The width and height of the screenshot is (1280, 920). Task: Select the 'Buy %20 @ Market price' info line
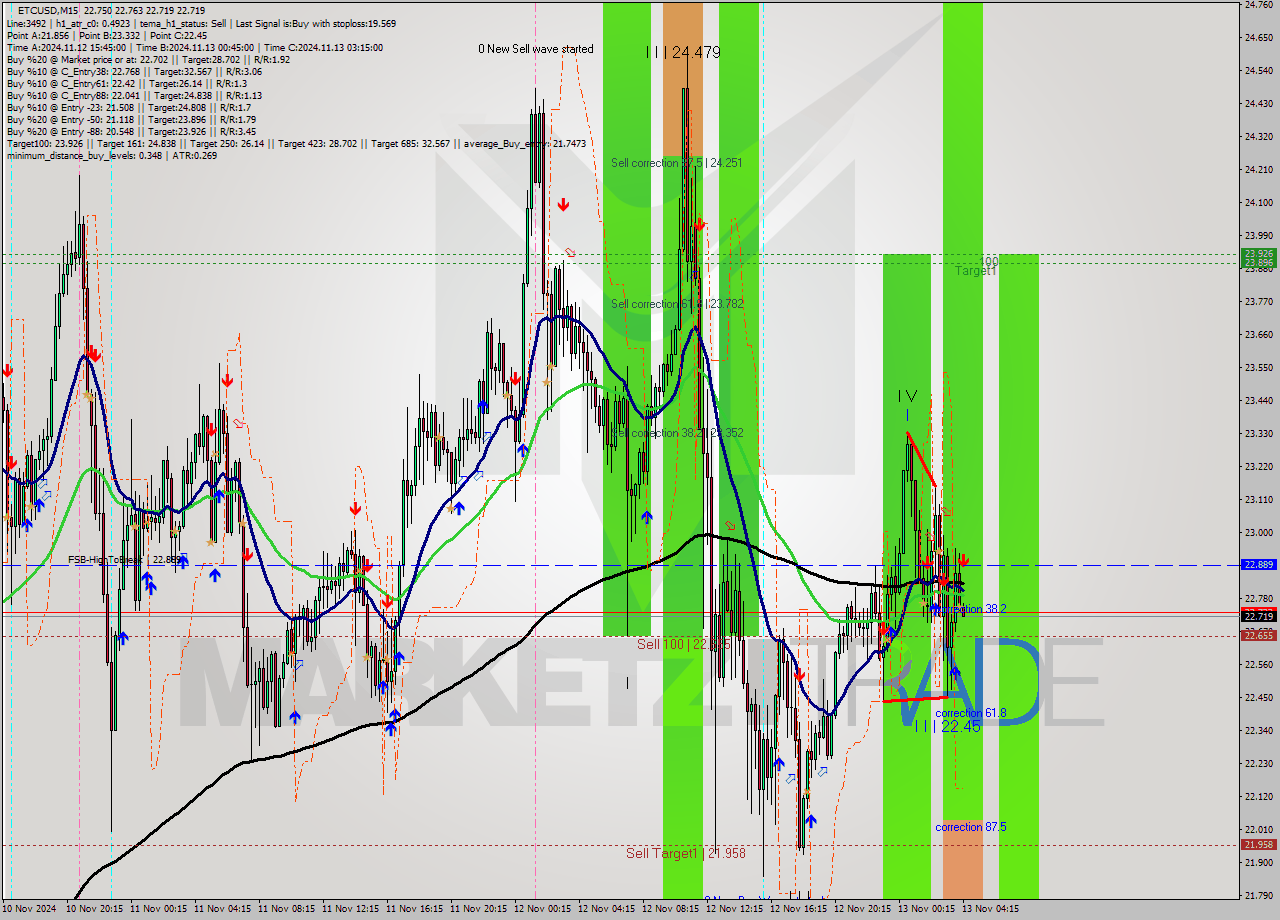coord(148,59)
